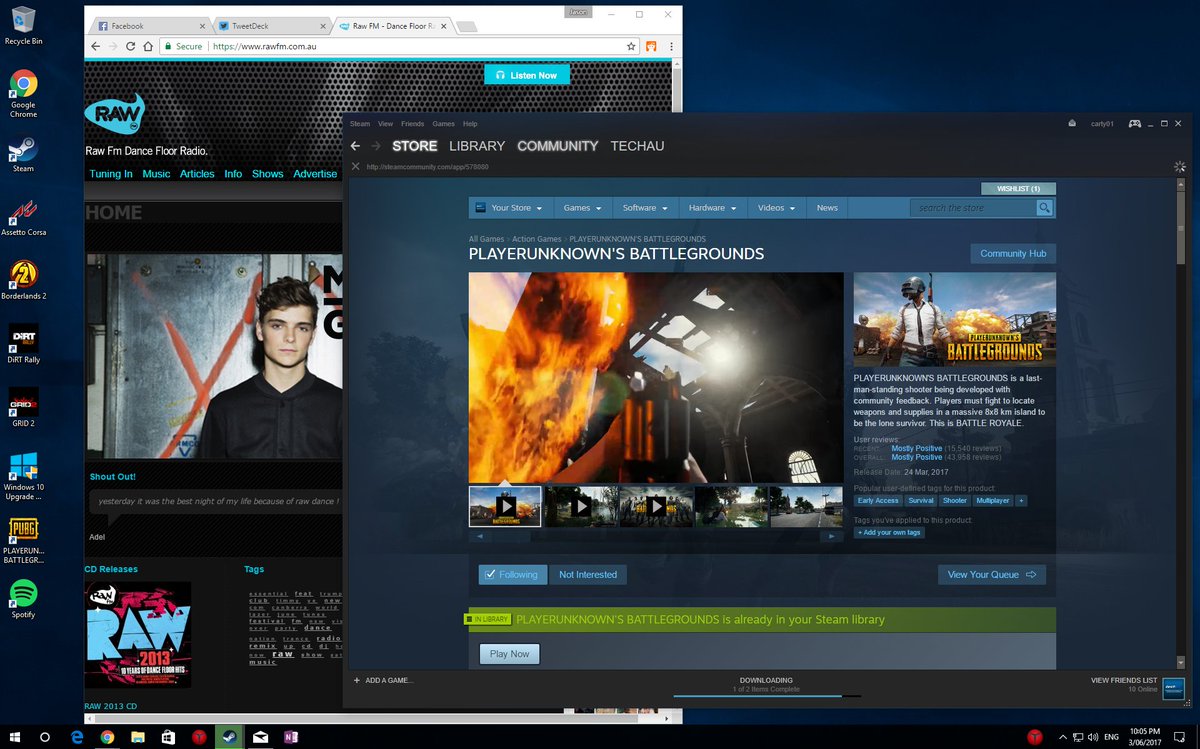Click the Not Interested button
This screenshot has width=1200, height=749.
coord(588,574)
